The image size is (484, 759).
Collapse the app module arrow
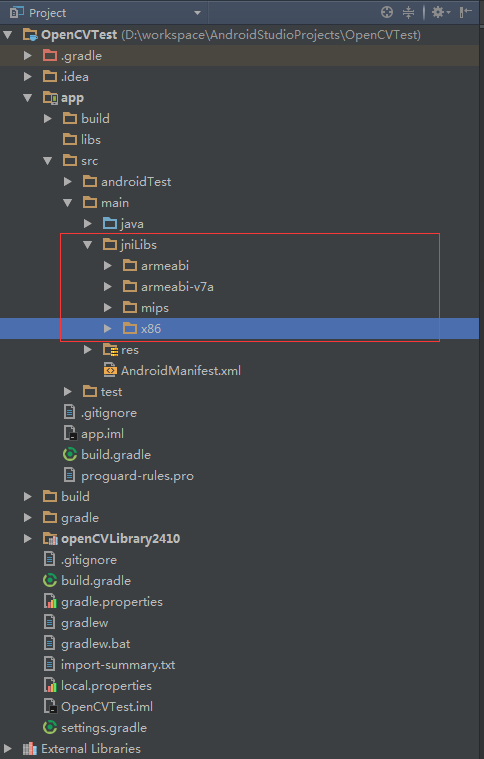[x=28, y=98]
